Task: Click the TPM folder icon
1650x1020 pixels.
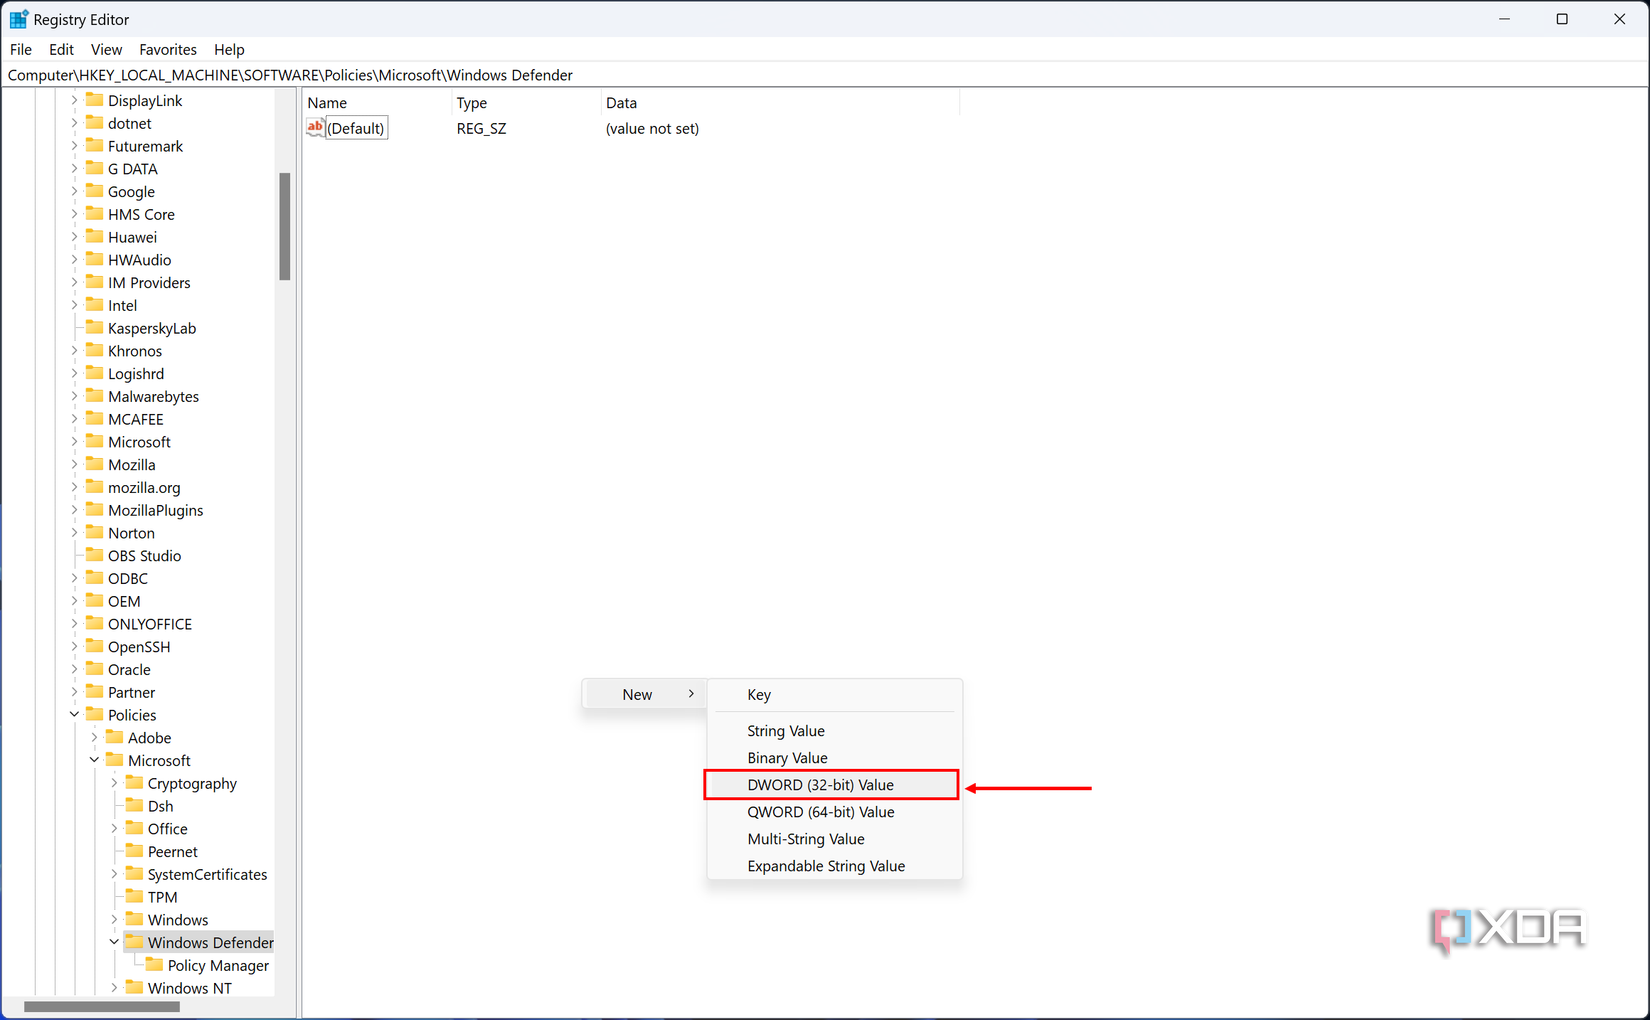Action: [x=135, y=897]
